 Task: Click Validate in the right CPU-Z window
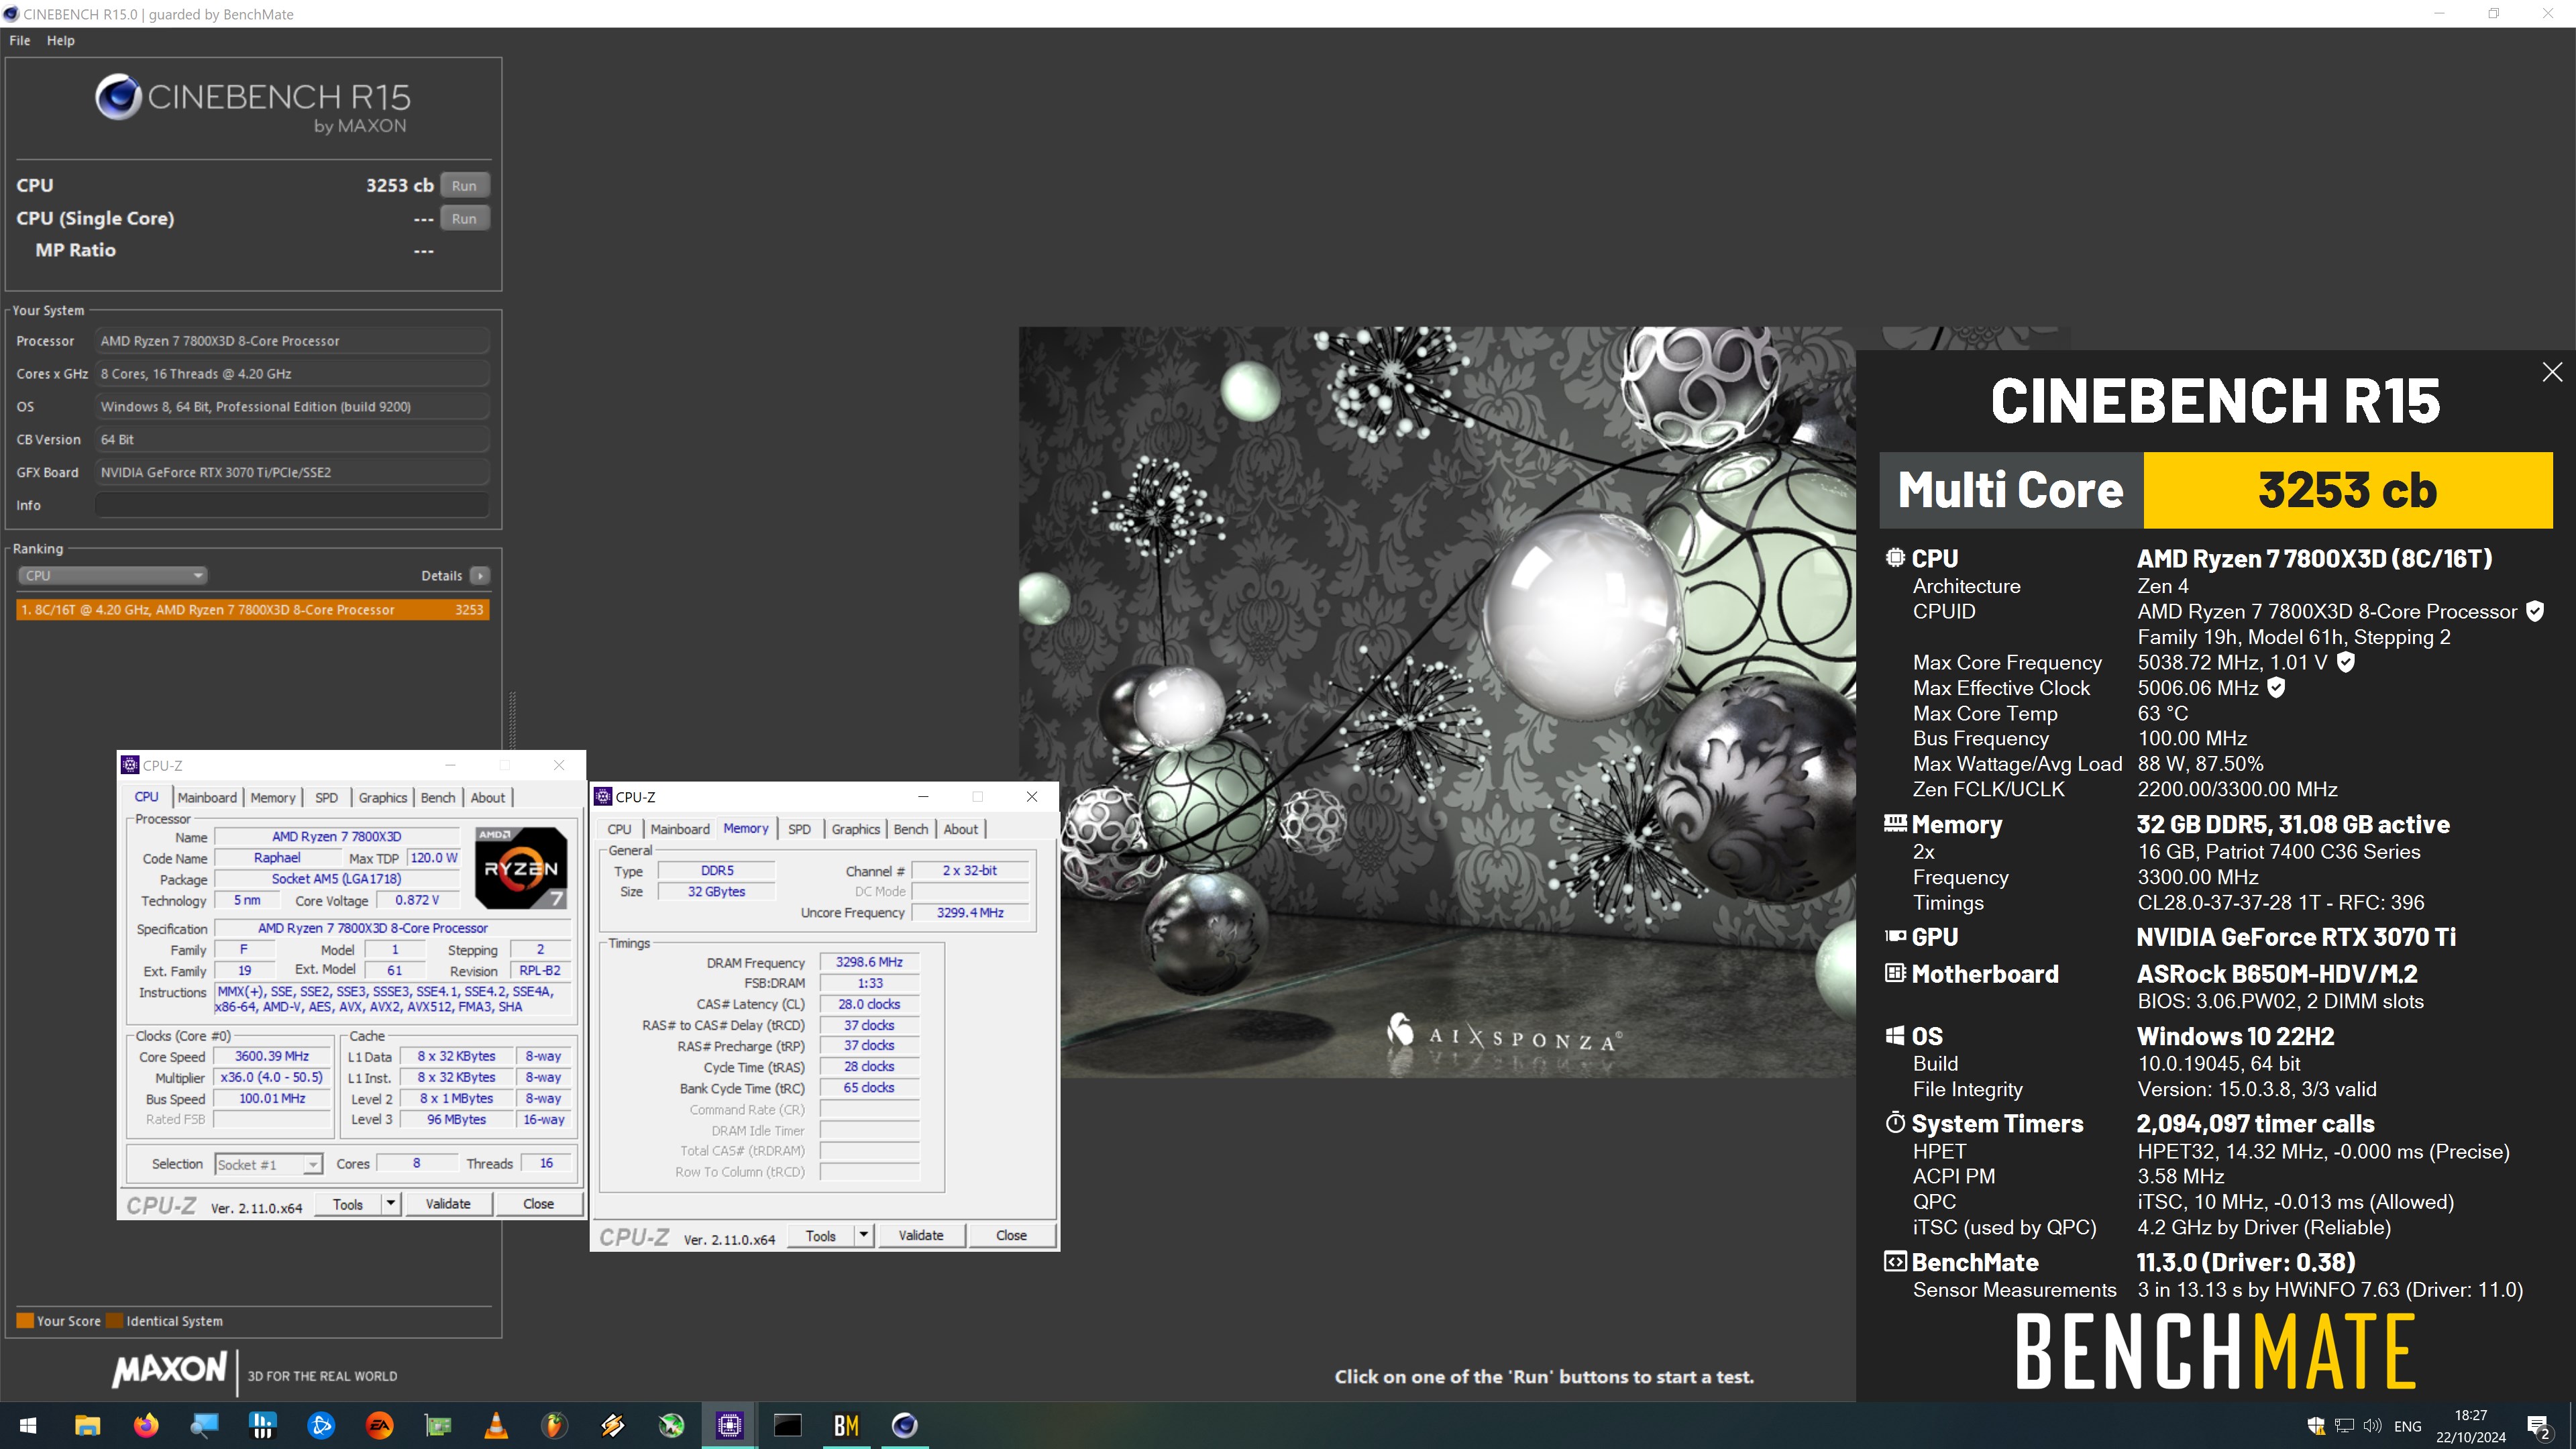click(x=921, y=1236)
